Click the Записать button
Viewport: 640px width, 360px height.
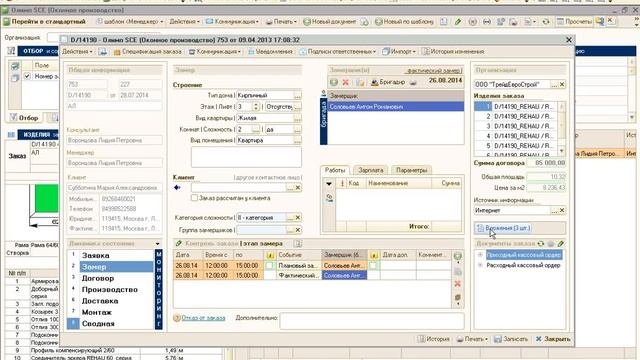click(x=511, y=339)
